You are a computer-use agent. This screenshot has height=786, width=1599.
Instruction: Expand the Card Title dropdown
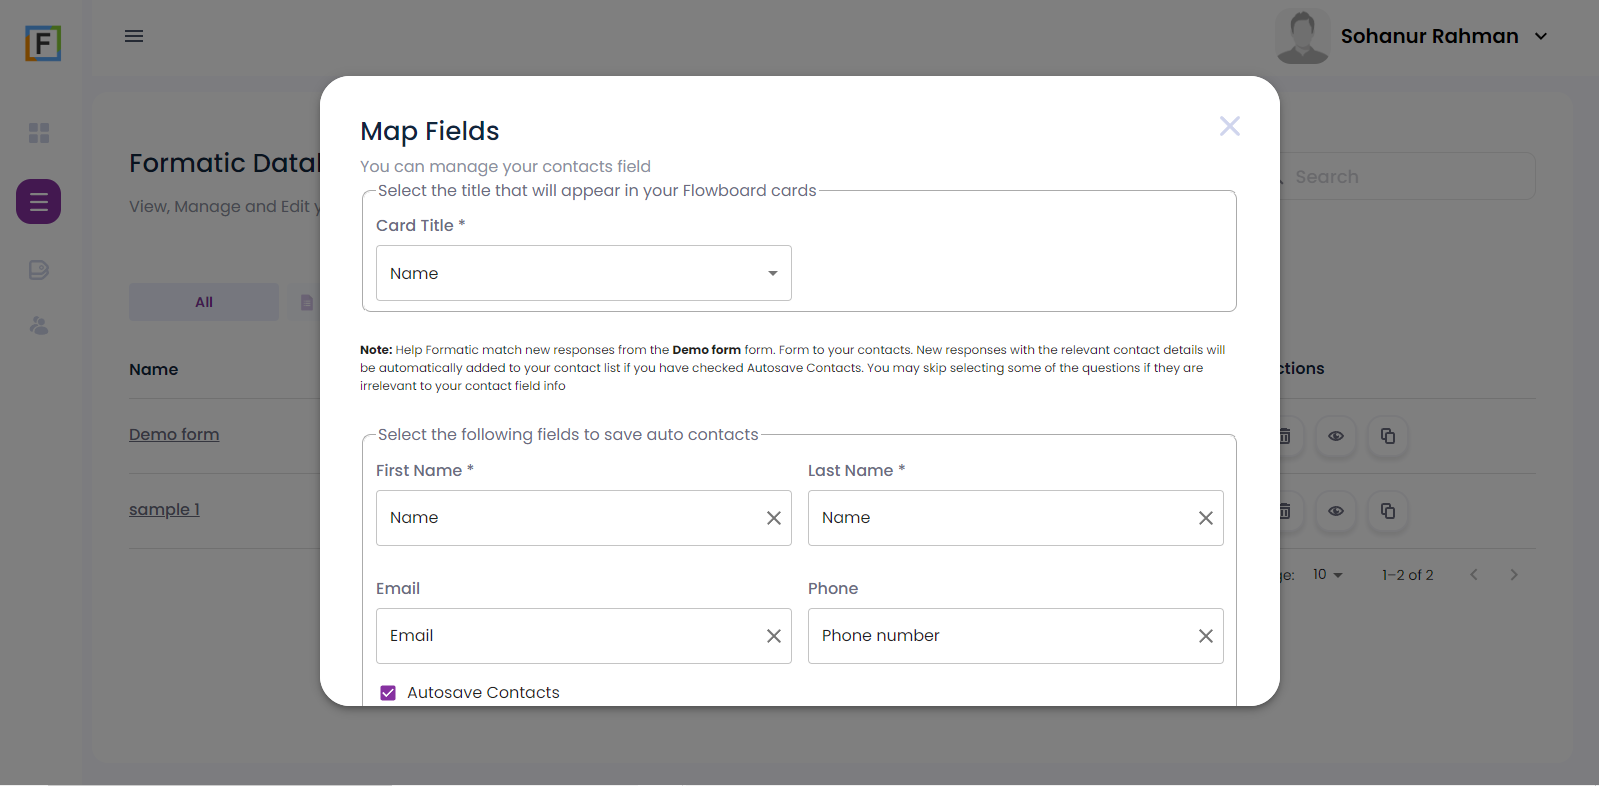tap(772, 273)
